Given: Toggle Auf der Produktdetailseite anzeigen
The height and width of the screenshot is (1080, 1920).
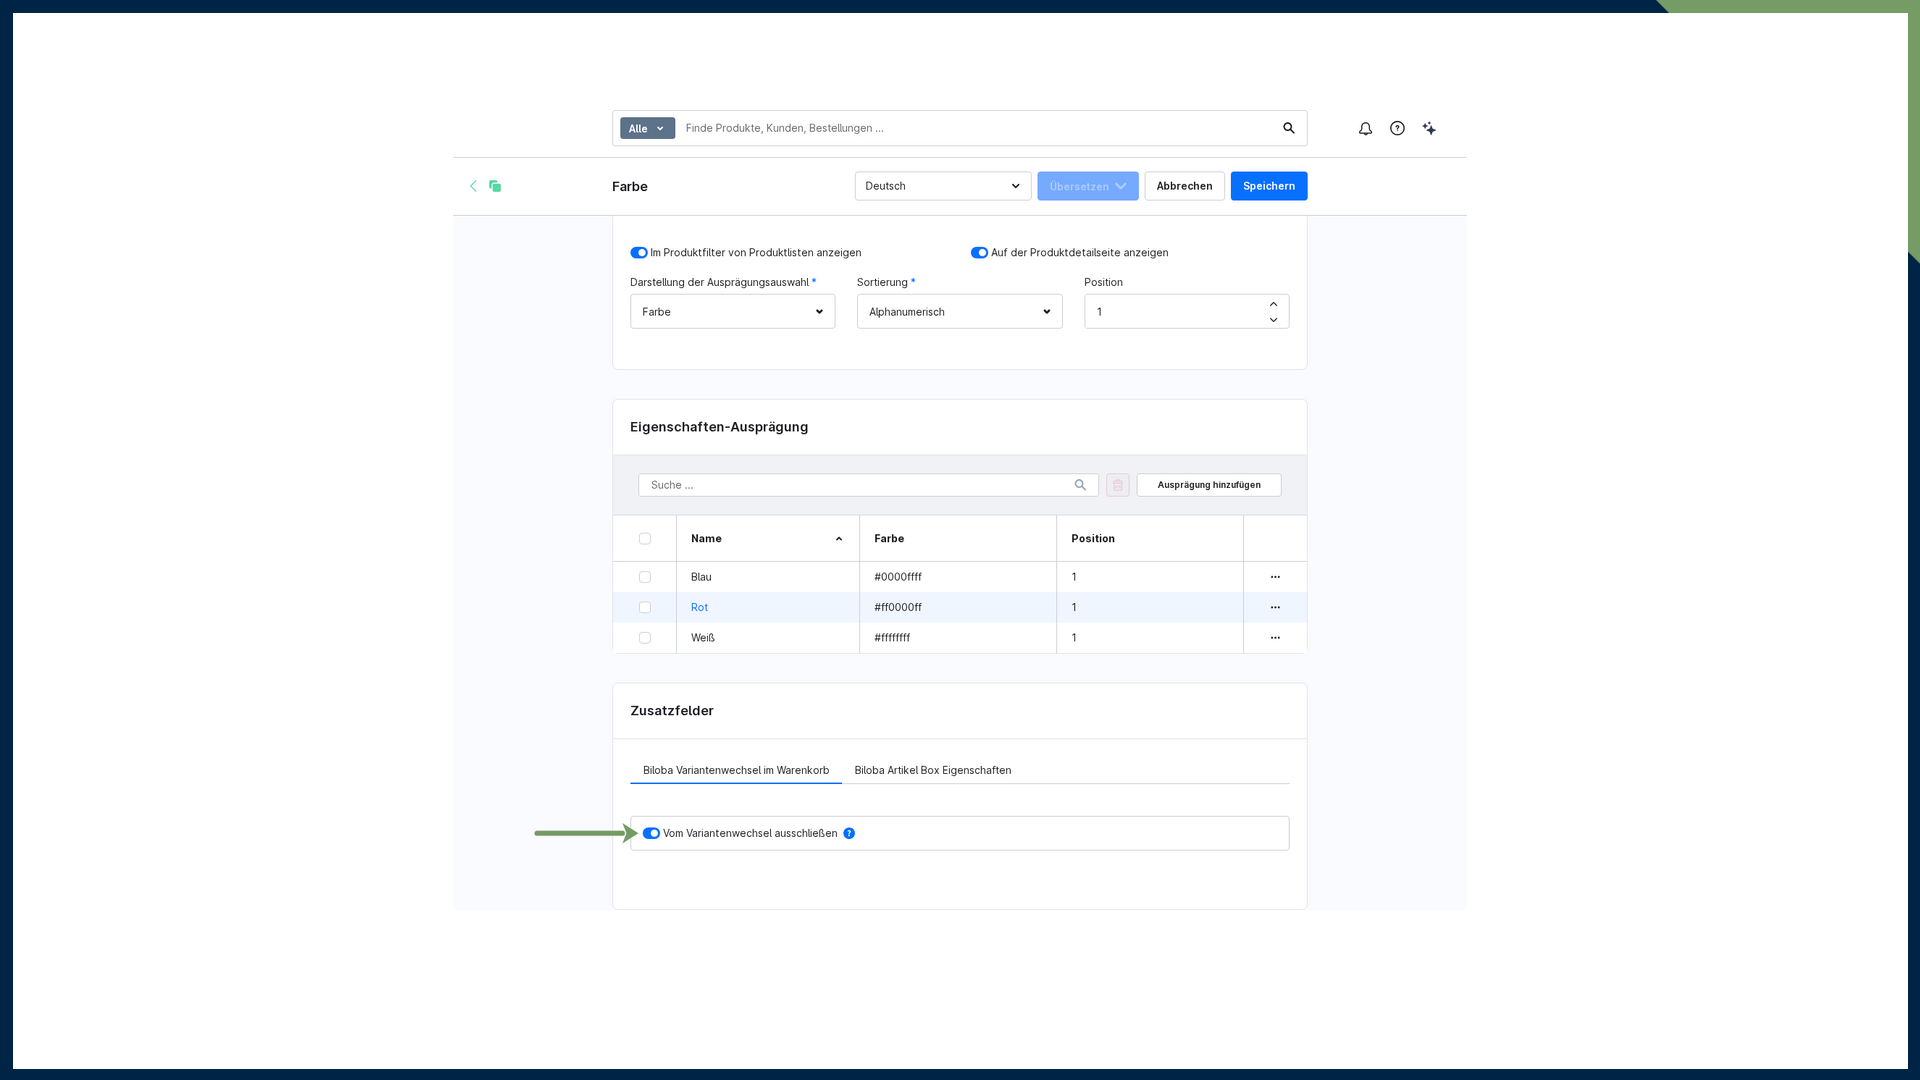Looking at the screenshot, I should click(x=979, y=253).
